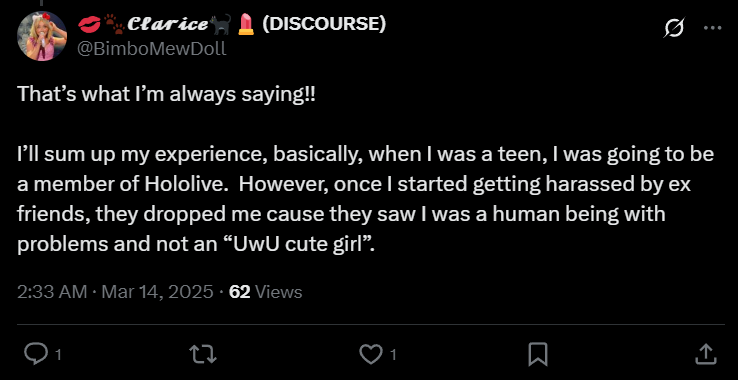Open the Grok explain-post icon
This screenshot has width=738, height=380.
click(x=674, y=28)
